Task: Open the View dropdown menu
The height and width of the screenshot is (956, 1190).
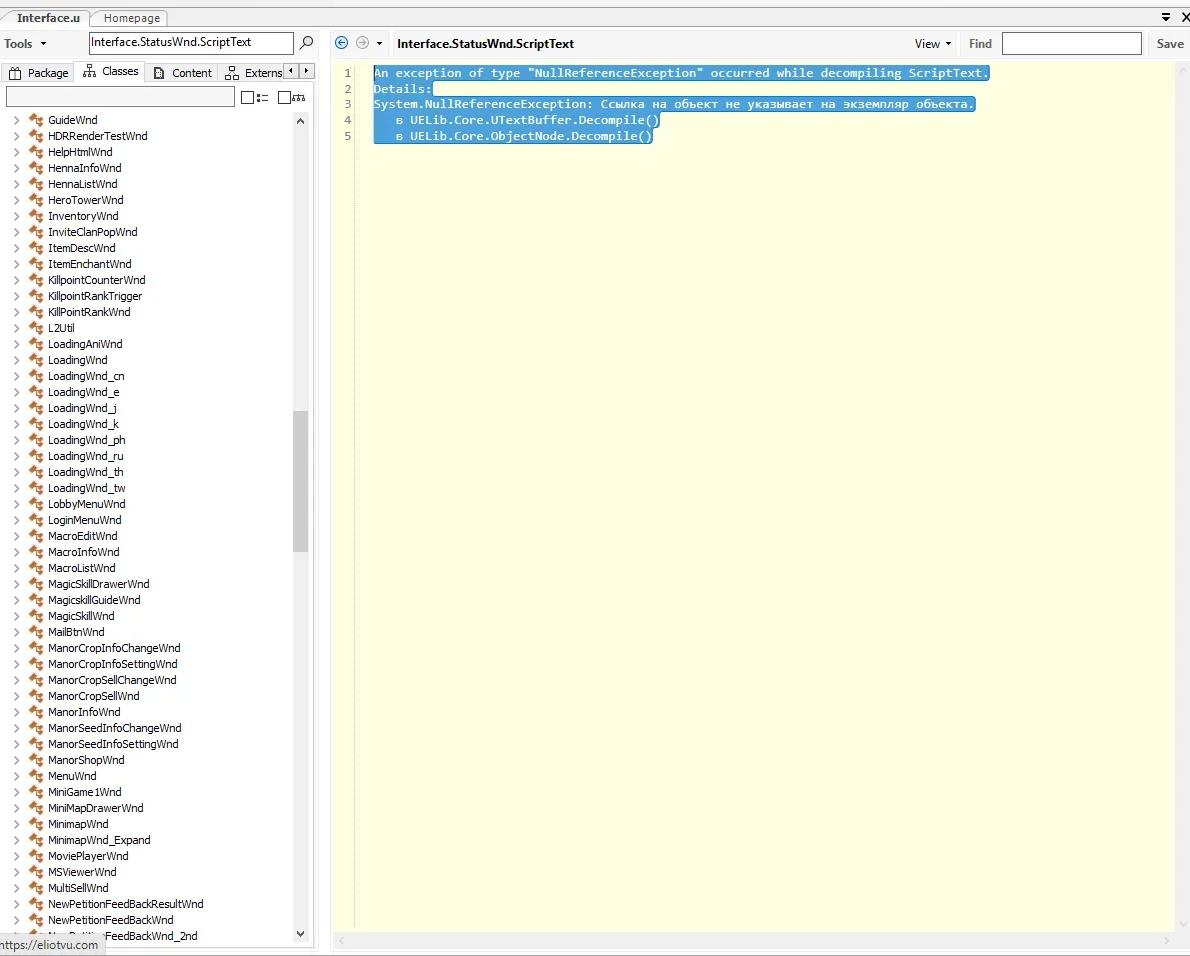Action: [x=933, y=44]
